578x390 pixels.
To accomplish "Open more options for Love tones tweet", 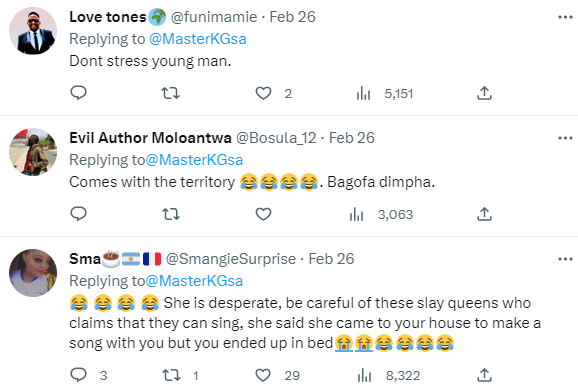I will (565, 17).
